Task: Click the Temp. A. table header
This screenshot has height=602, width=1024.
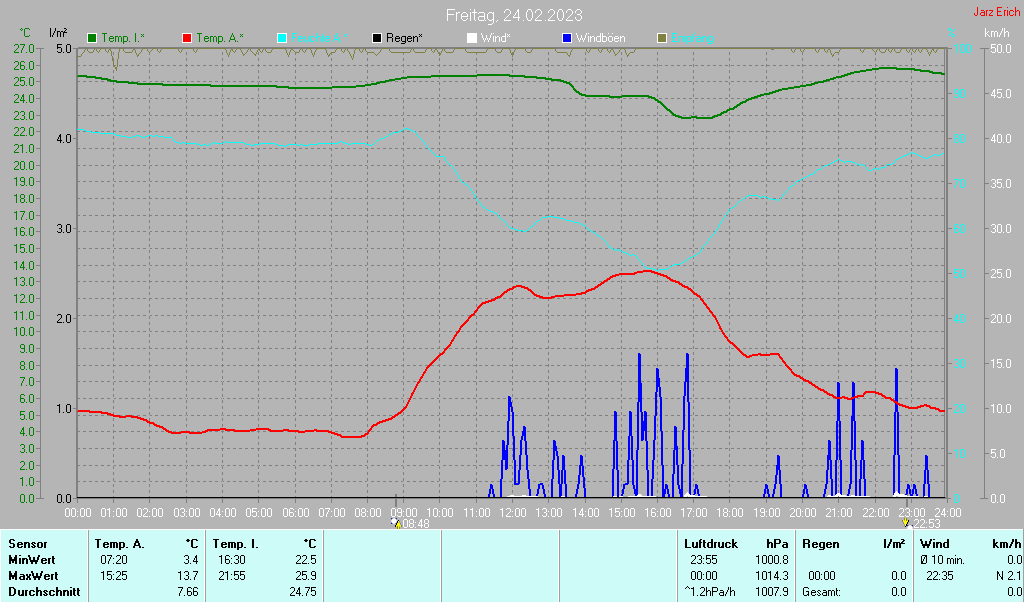Action: click(119, 544)
